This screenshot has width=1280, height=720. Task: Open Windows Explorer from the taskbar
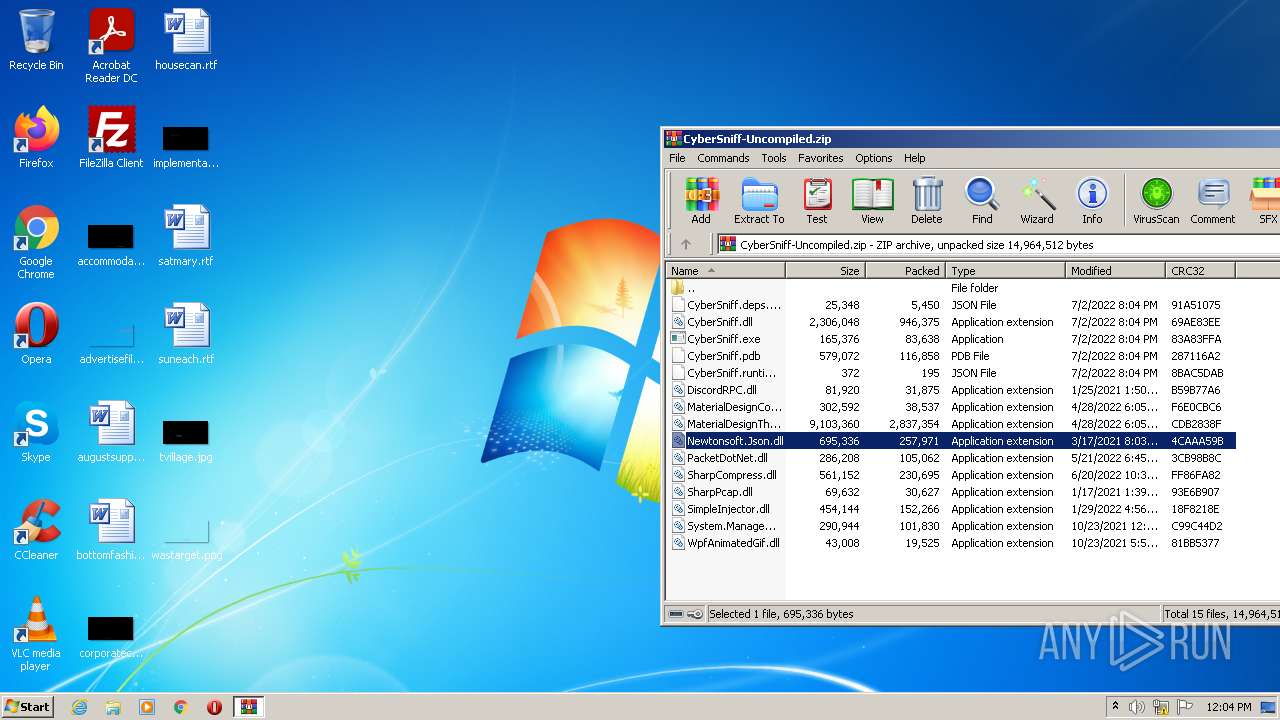click(x=113, y=707)
